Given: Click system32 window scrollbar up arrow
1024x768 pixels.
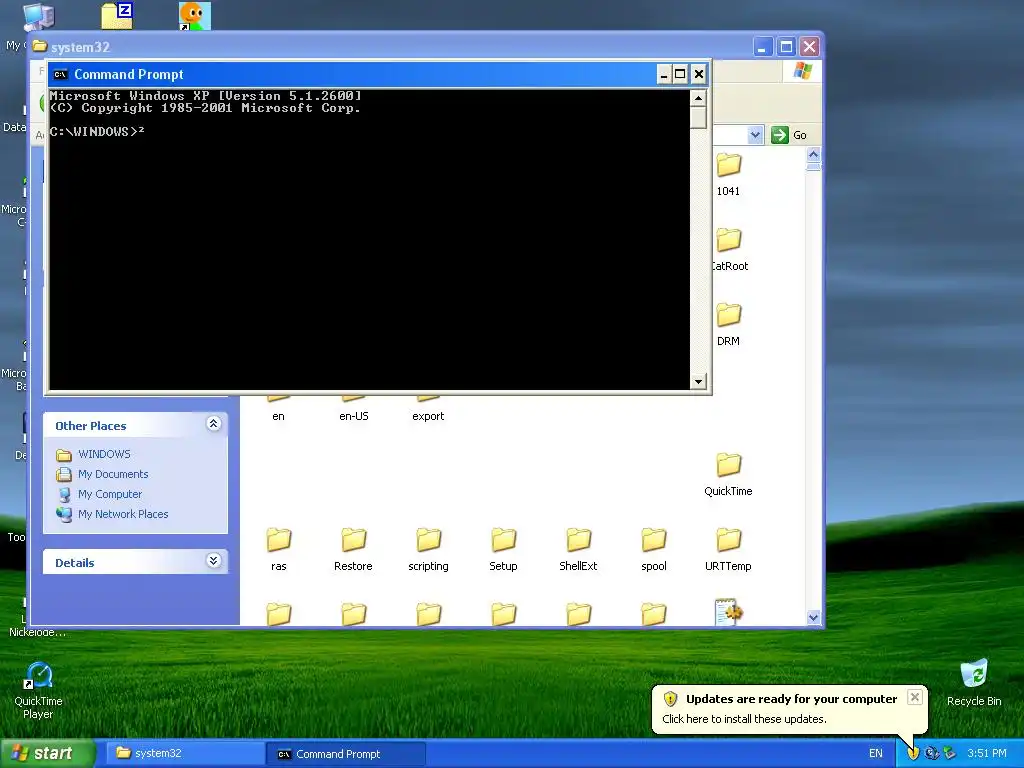Looking at the screenshot, I should pyautogui.click(x=813, y=155).
